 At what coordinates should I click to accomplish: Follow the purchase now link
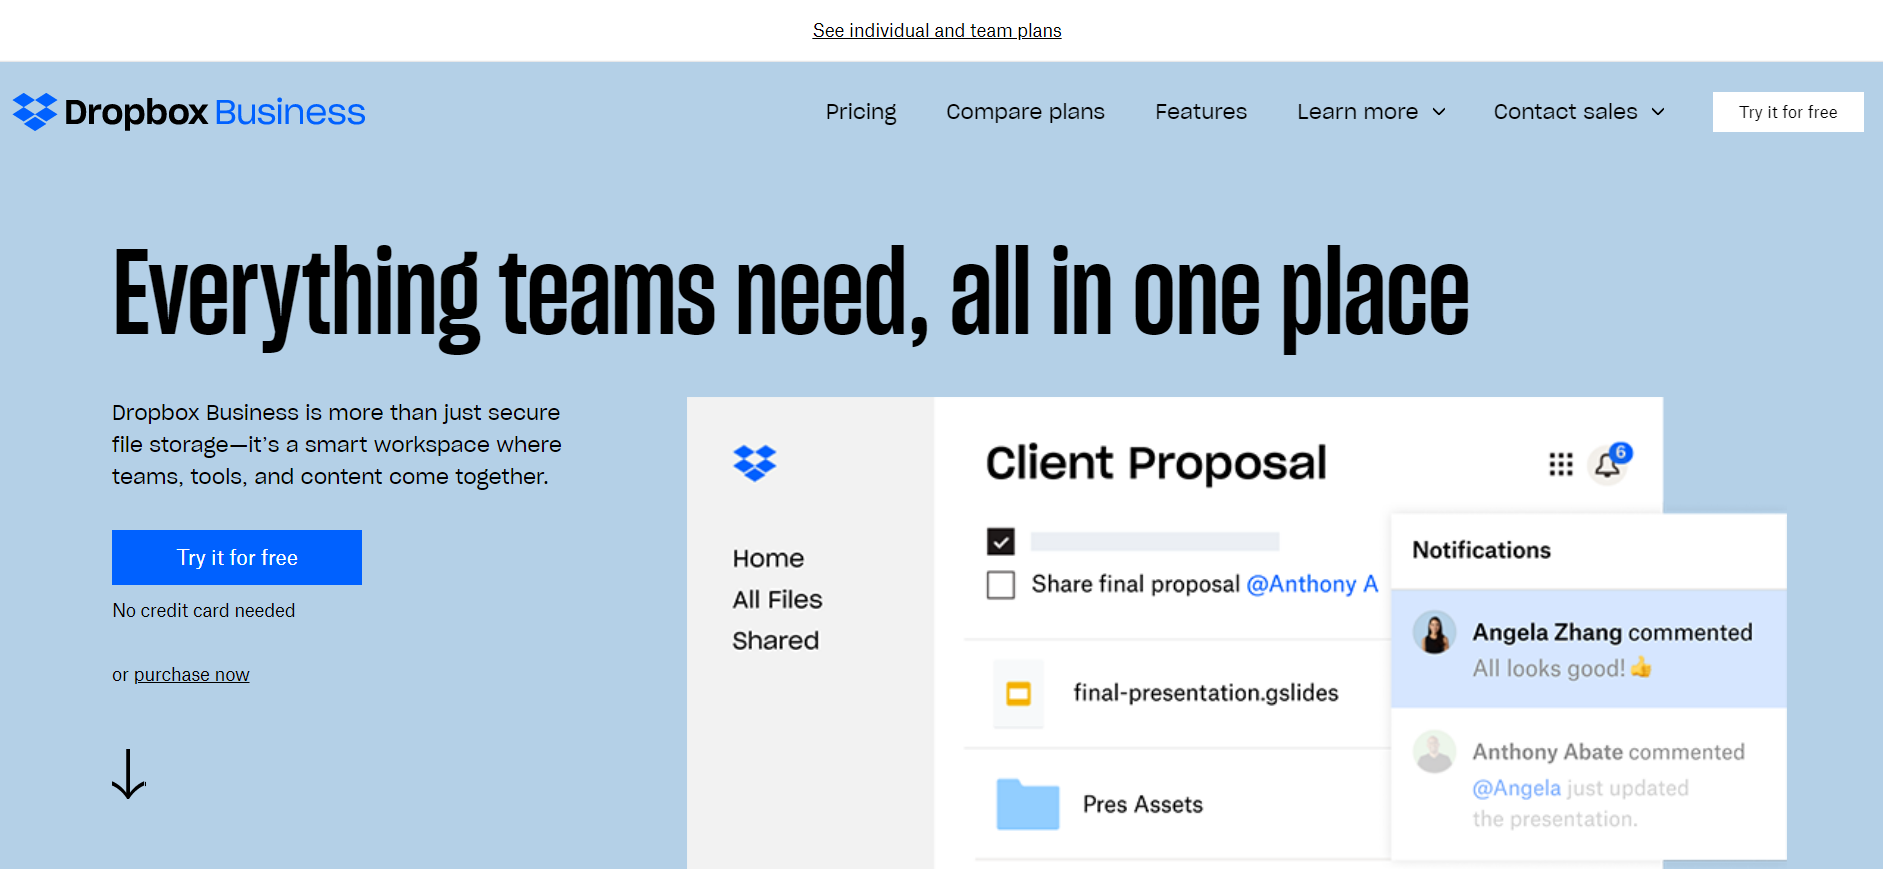pos(191,675)
